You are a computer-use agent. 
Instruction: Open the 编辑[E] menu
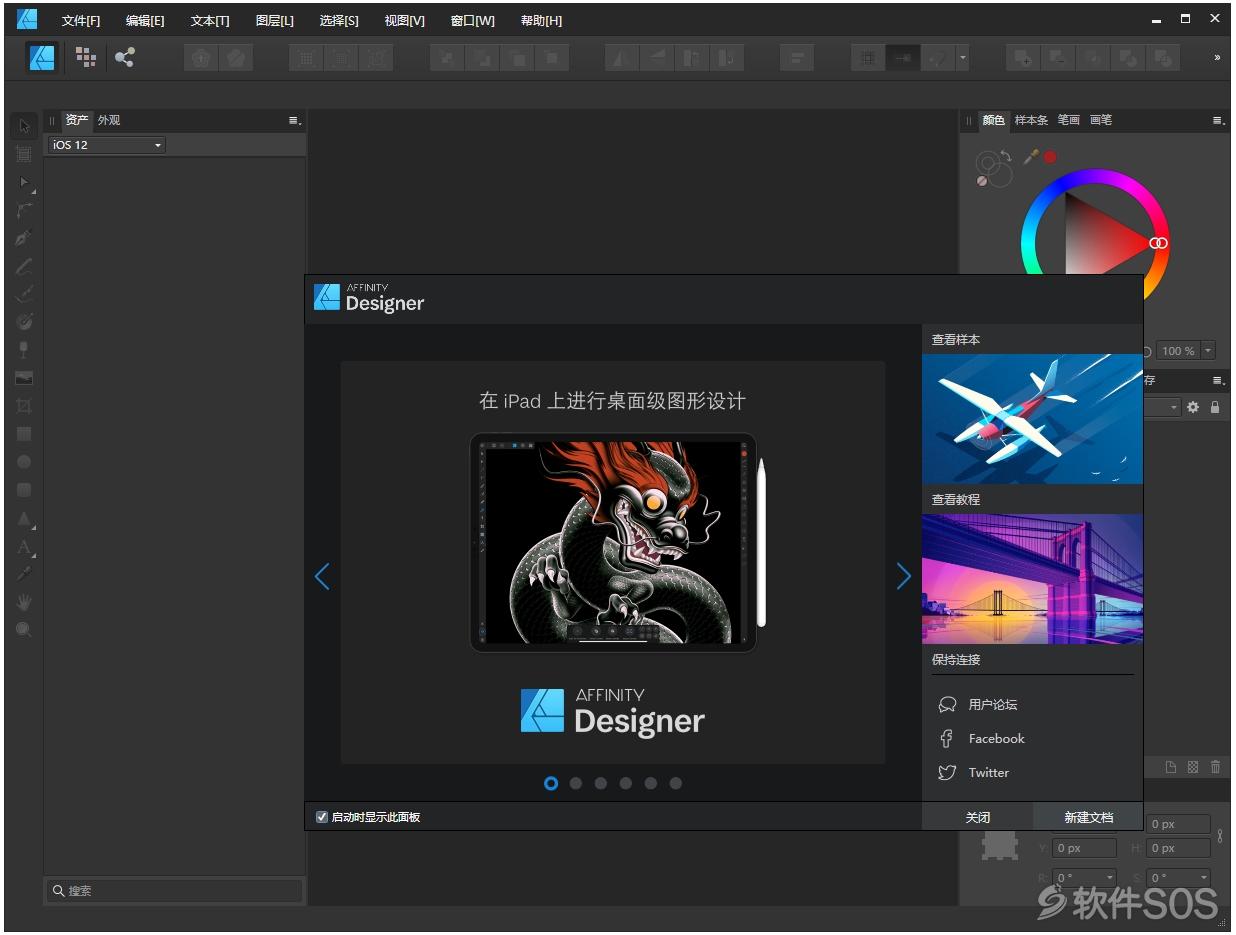[x=145, y=21]
